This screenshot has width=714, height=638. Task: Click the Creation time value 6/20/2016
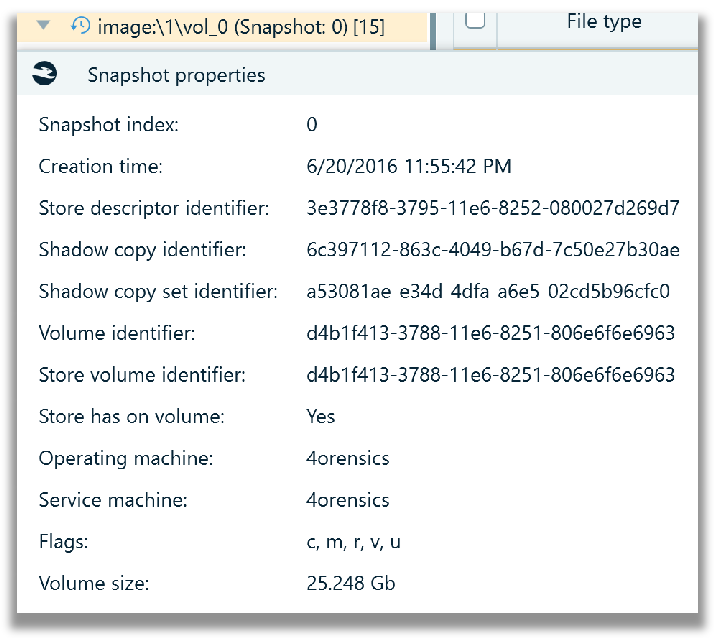(409, 166)
